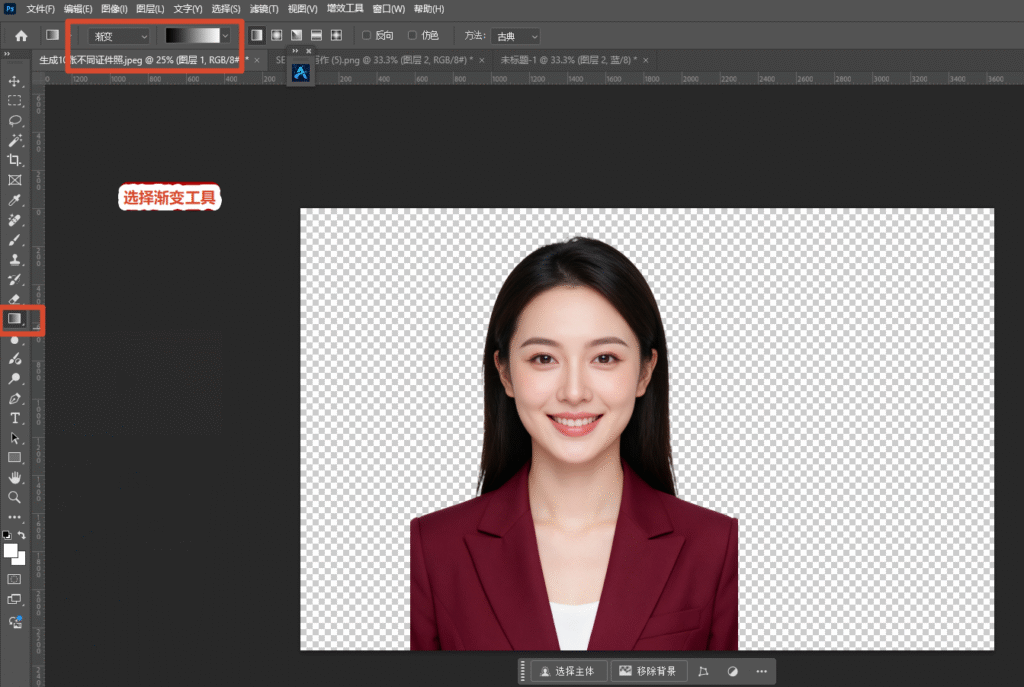Enable the 仿色 (dither) checkbox

pyautogui.click(x=412, y=35)
